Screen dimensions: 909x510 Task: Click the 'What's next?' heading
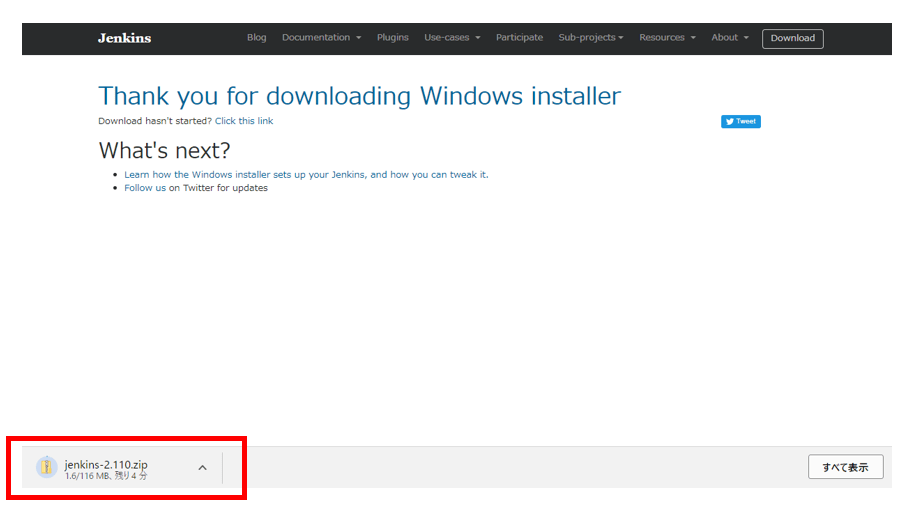(165, 151)
